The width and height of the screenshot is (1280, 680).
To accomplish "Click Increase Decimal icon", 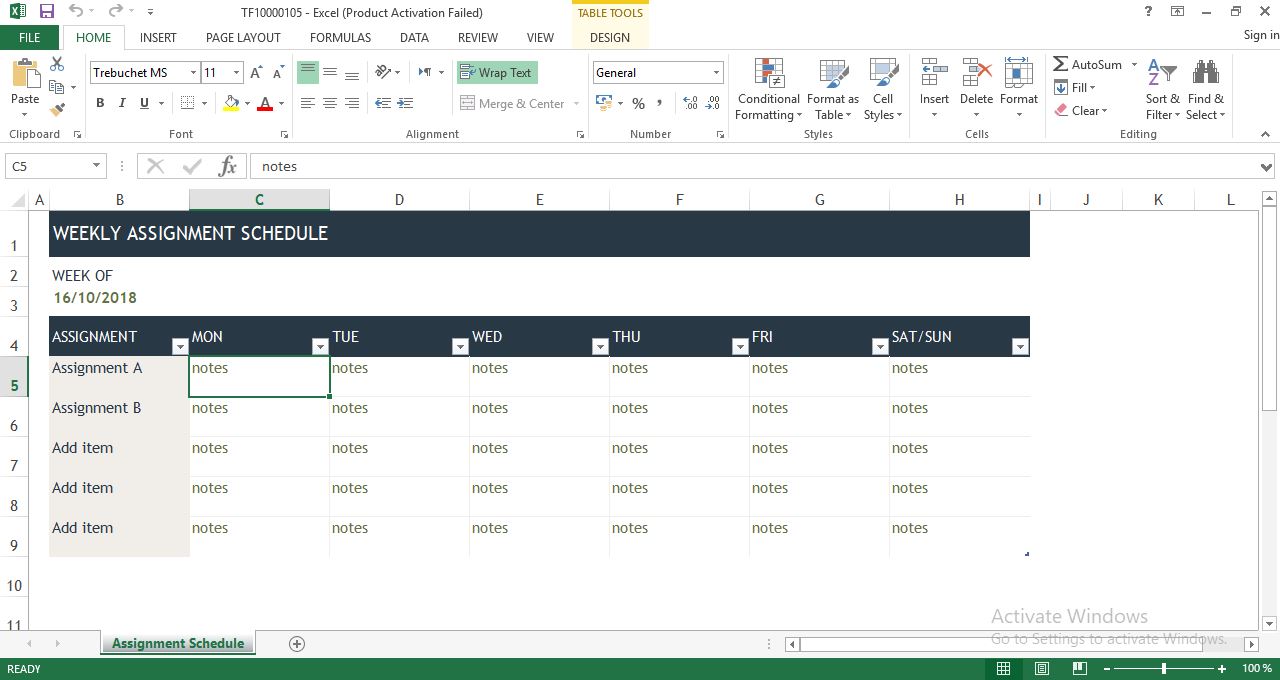I will tap(690, 103).
